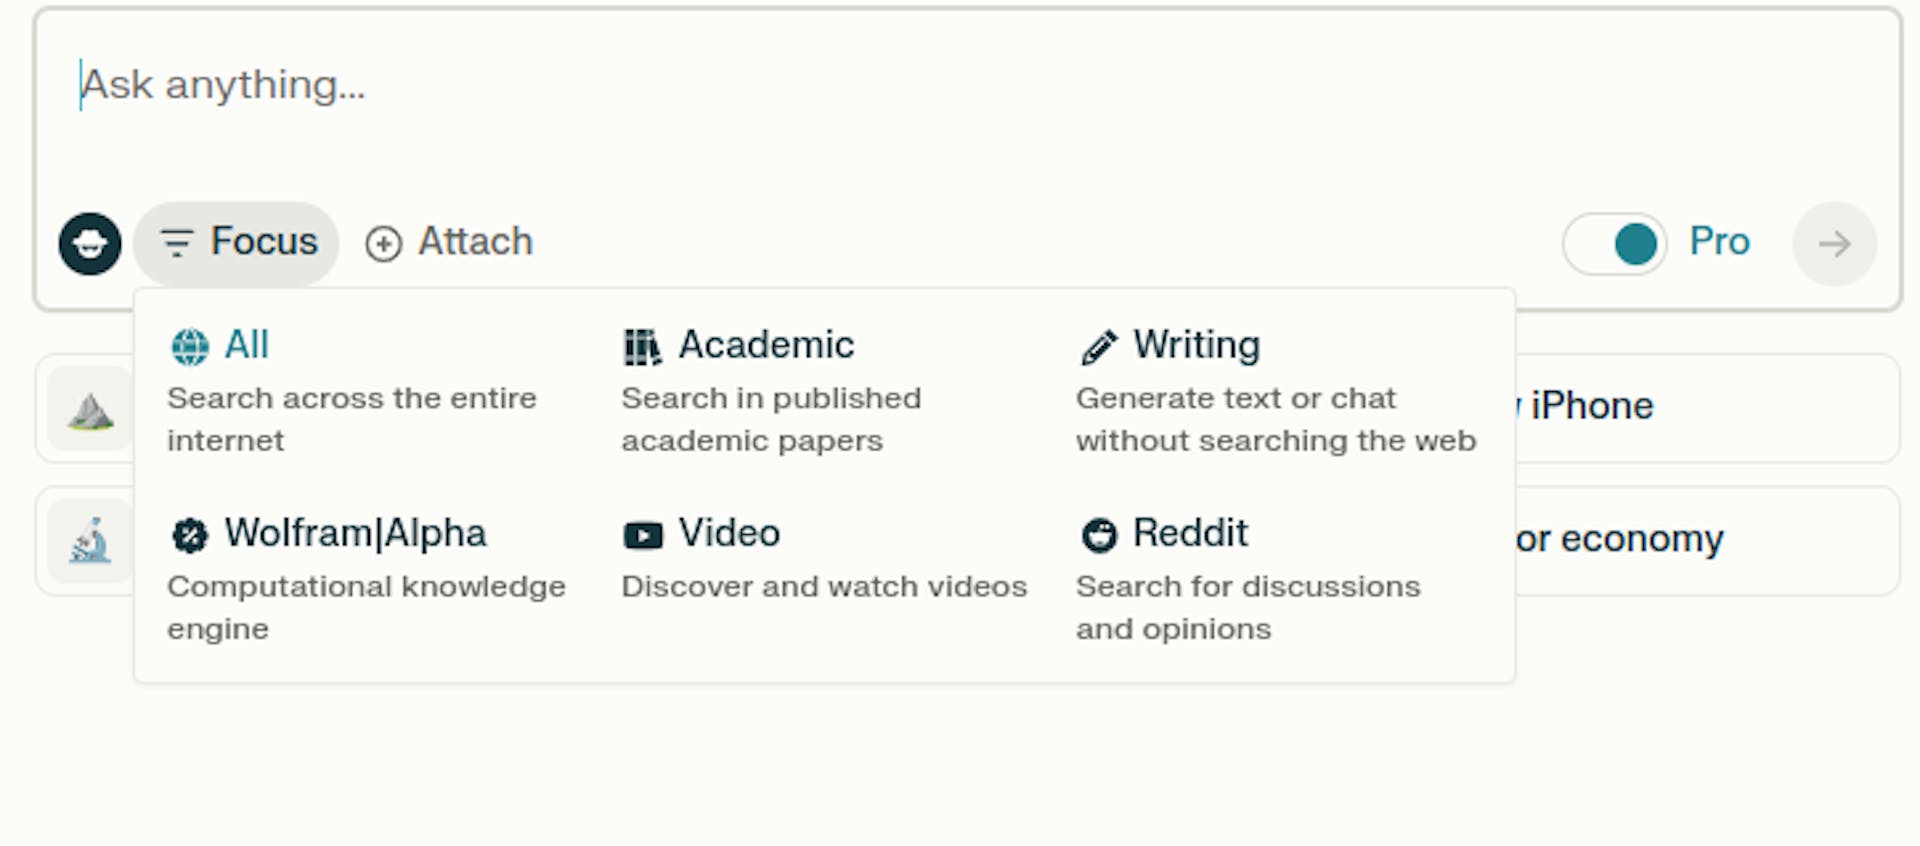Image resolution: width=1920 pixels, height=846 pixels.
Task: Select the Writing pencil icon
Action: tap(1098, 345)
